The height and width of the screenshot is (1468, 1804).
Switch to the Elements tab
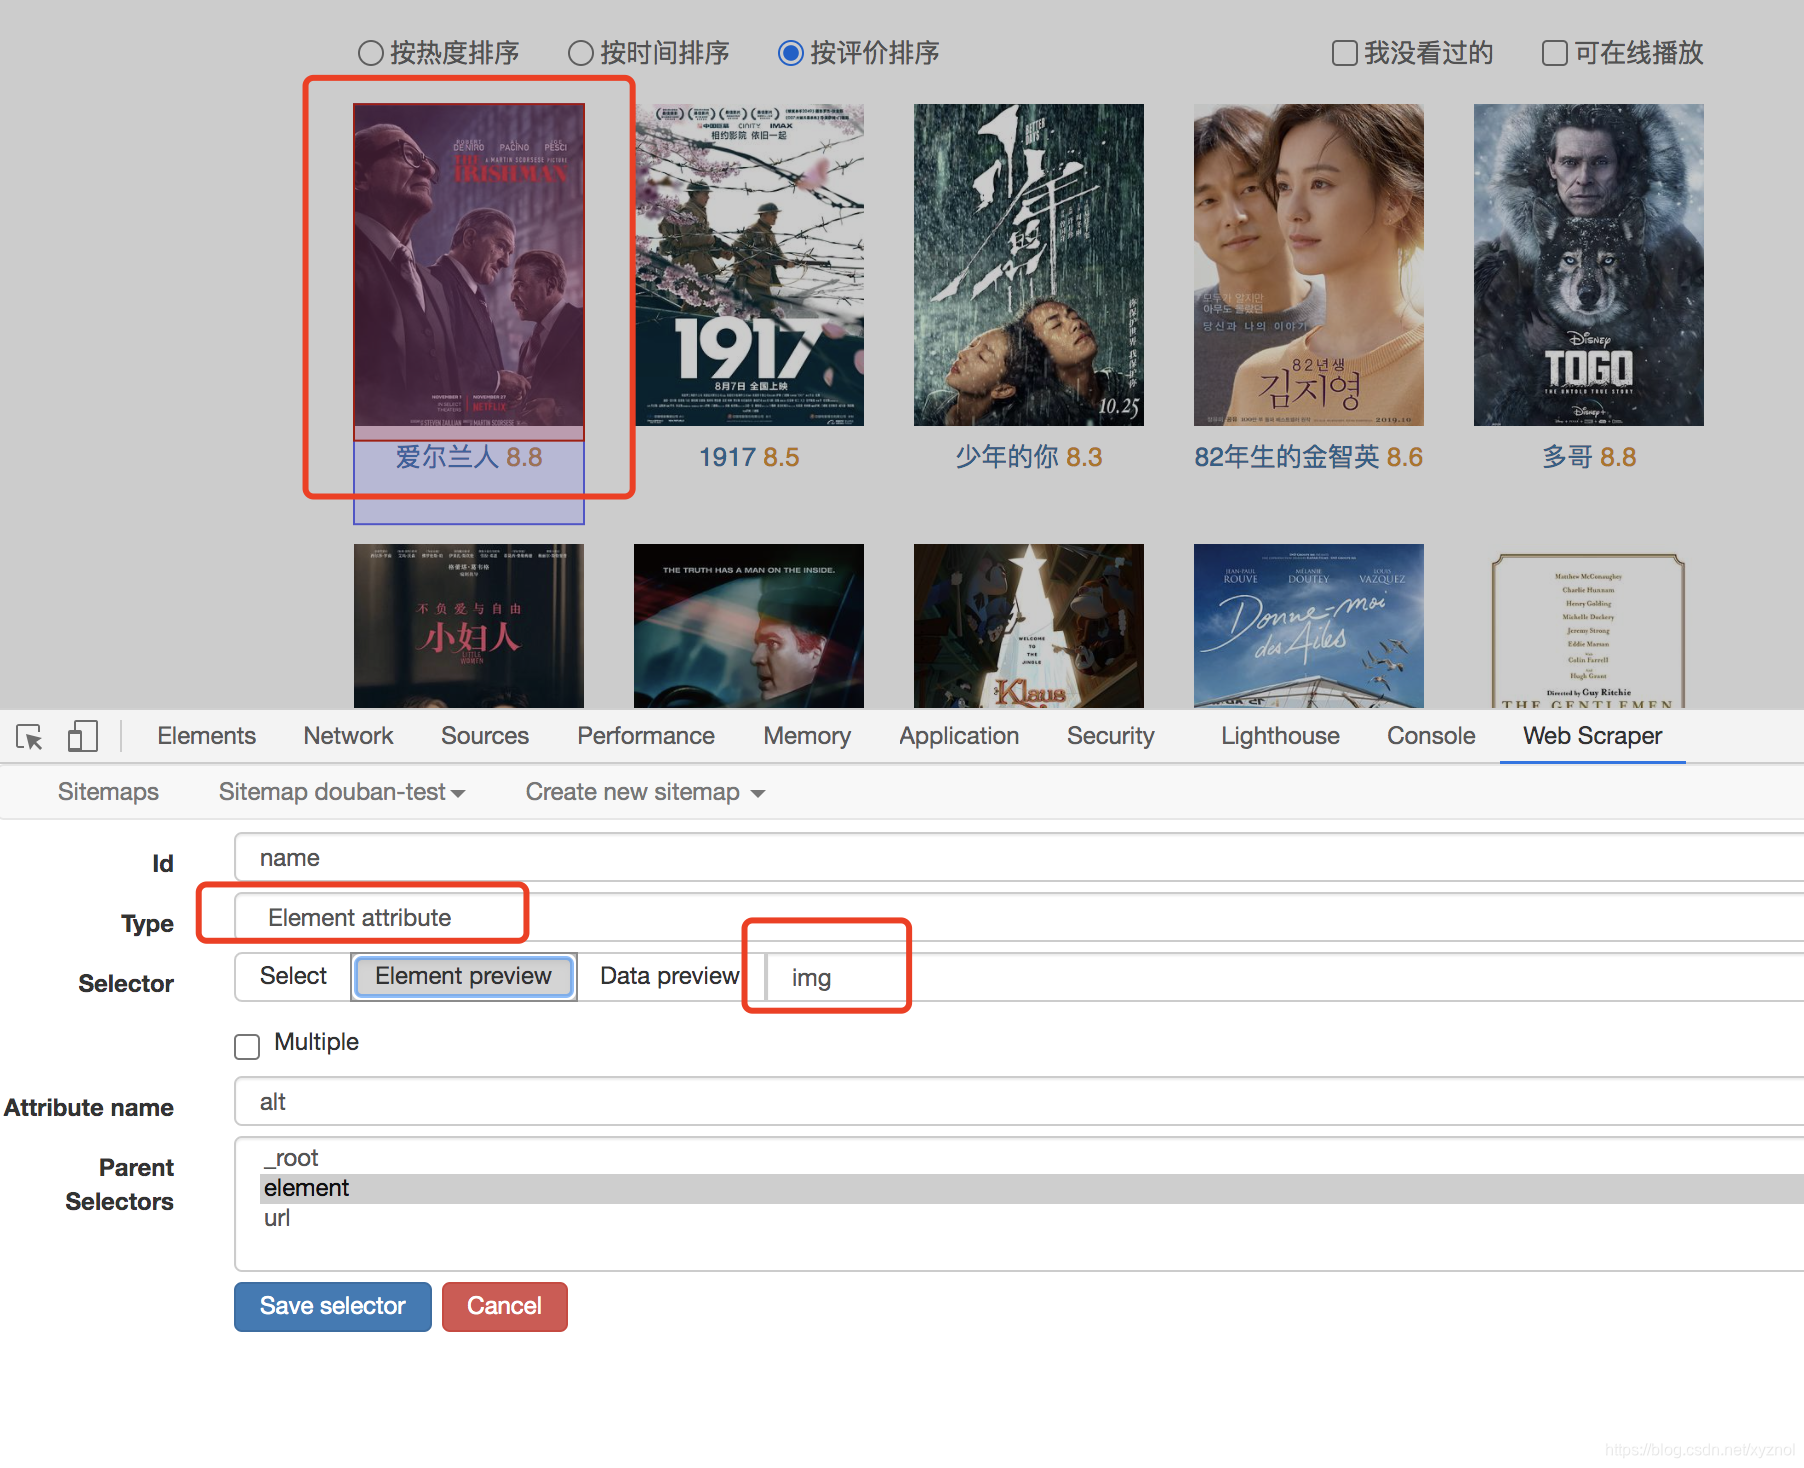point(206,736)
